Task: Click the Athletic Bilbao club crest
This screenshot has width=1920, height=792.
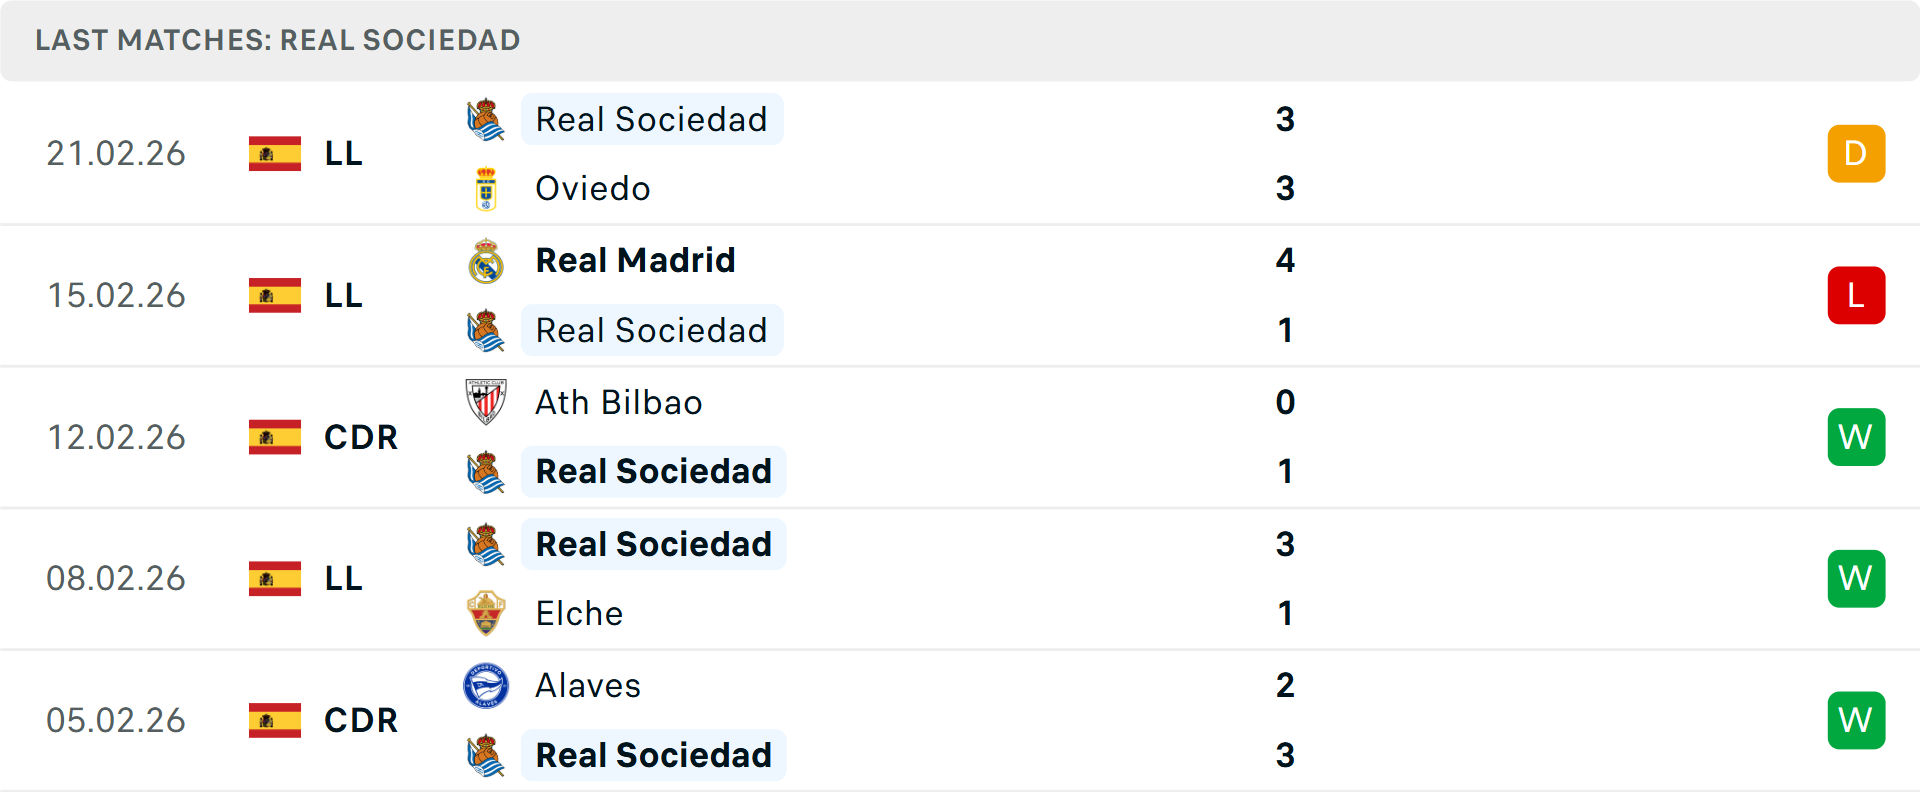Action: (486, 402)
